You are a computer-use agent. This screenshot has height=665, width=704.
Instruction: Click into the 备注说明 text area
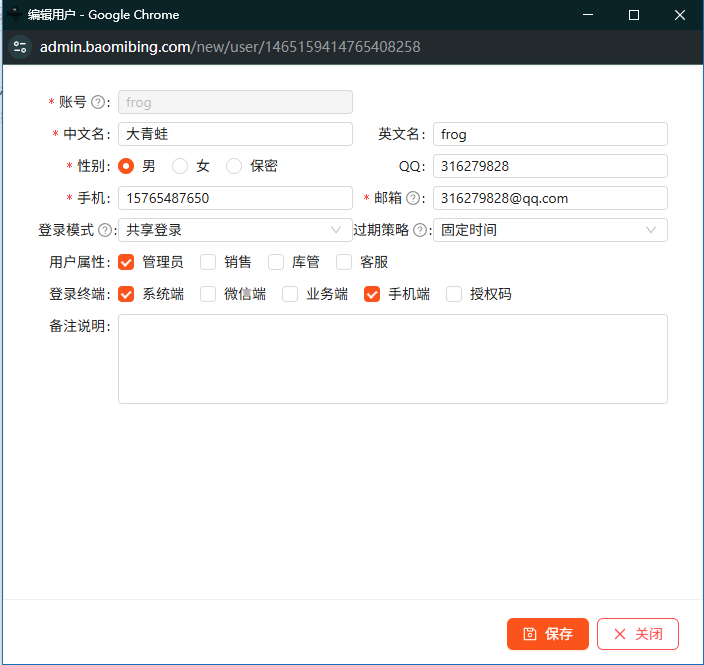(392, 359)
